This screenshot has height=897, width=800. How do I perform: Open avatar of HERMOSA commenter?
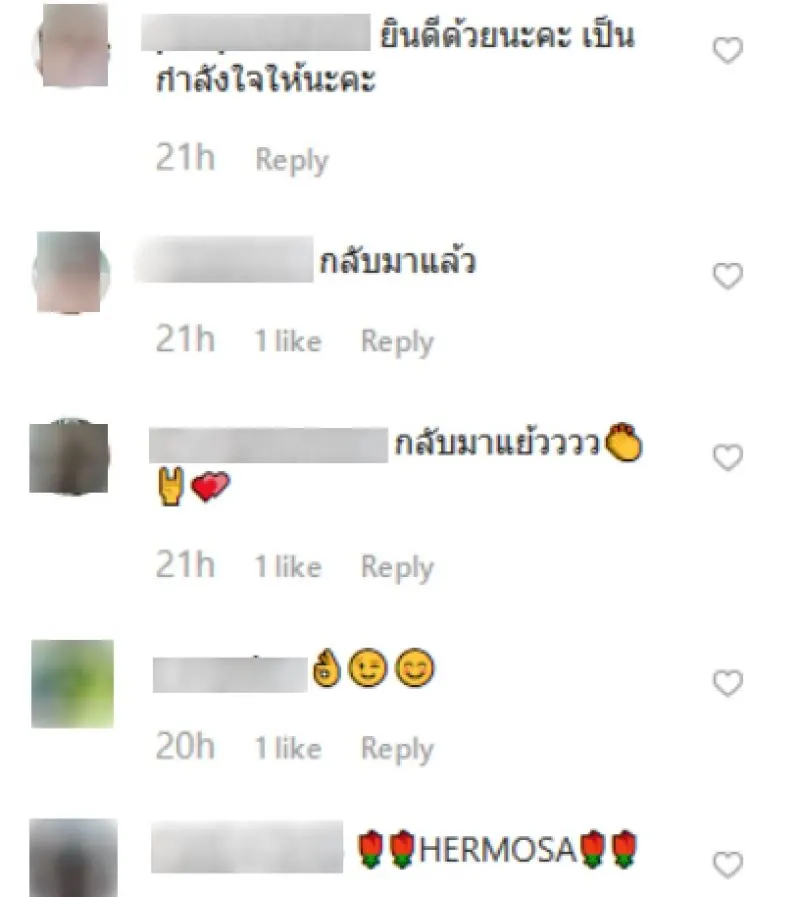[73, 858]
